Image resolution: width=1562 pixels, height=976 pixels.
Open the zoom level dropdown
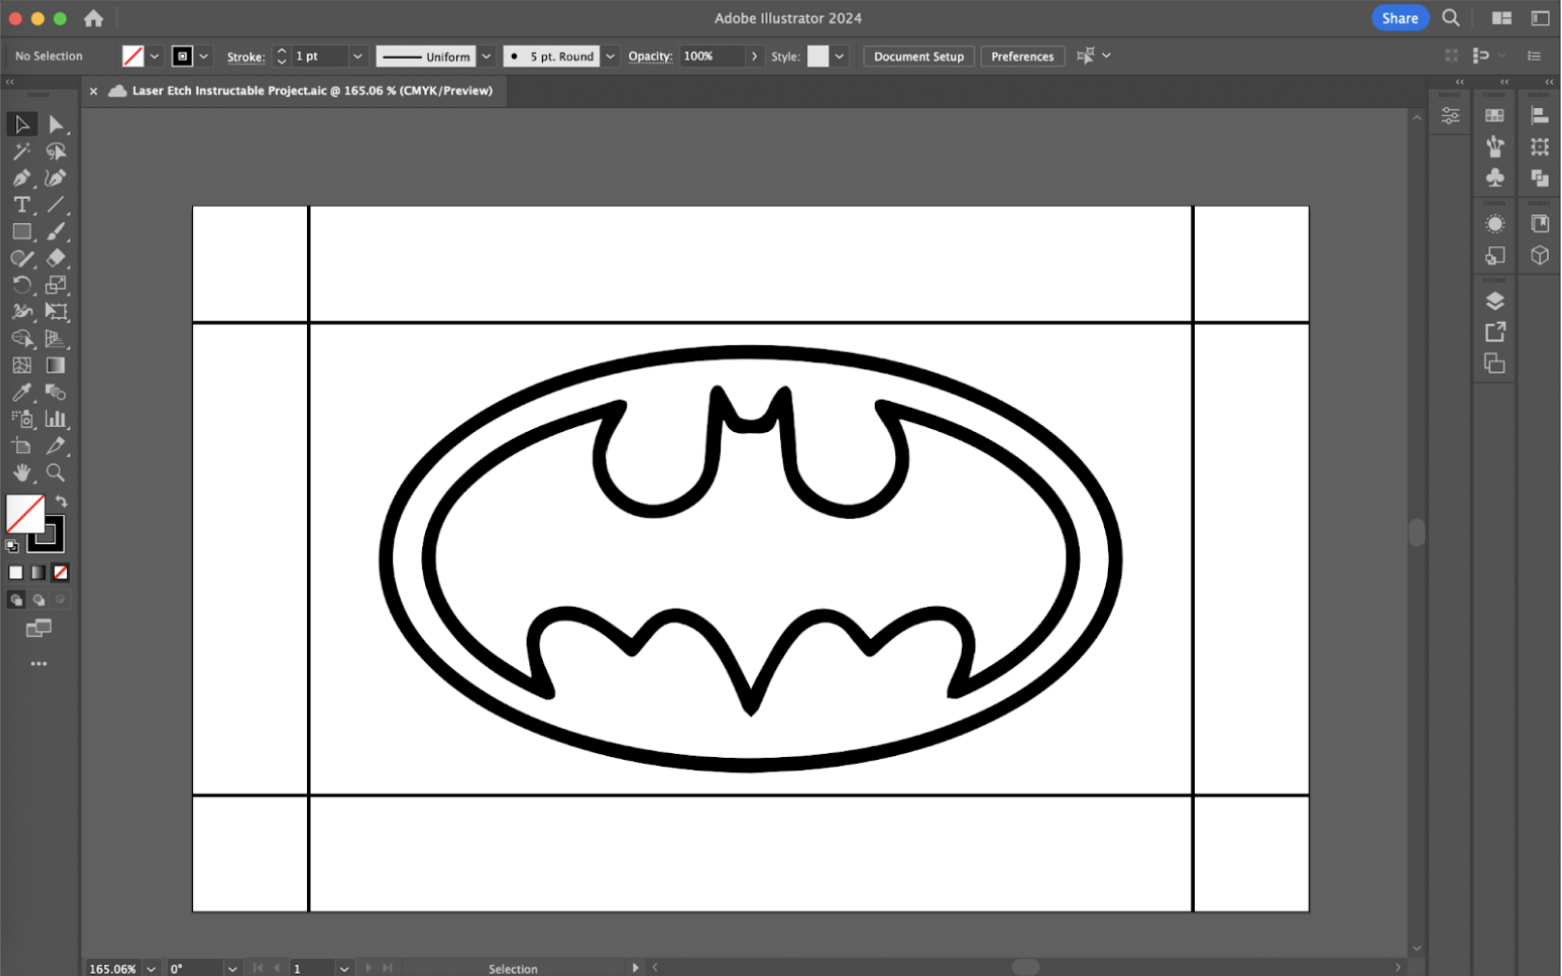(x=151, y=968)
